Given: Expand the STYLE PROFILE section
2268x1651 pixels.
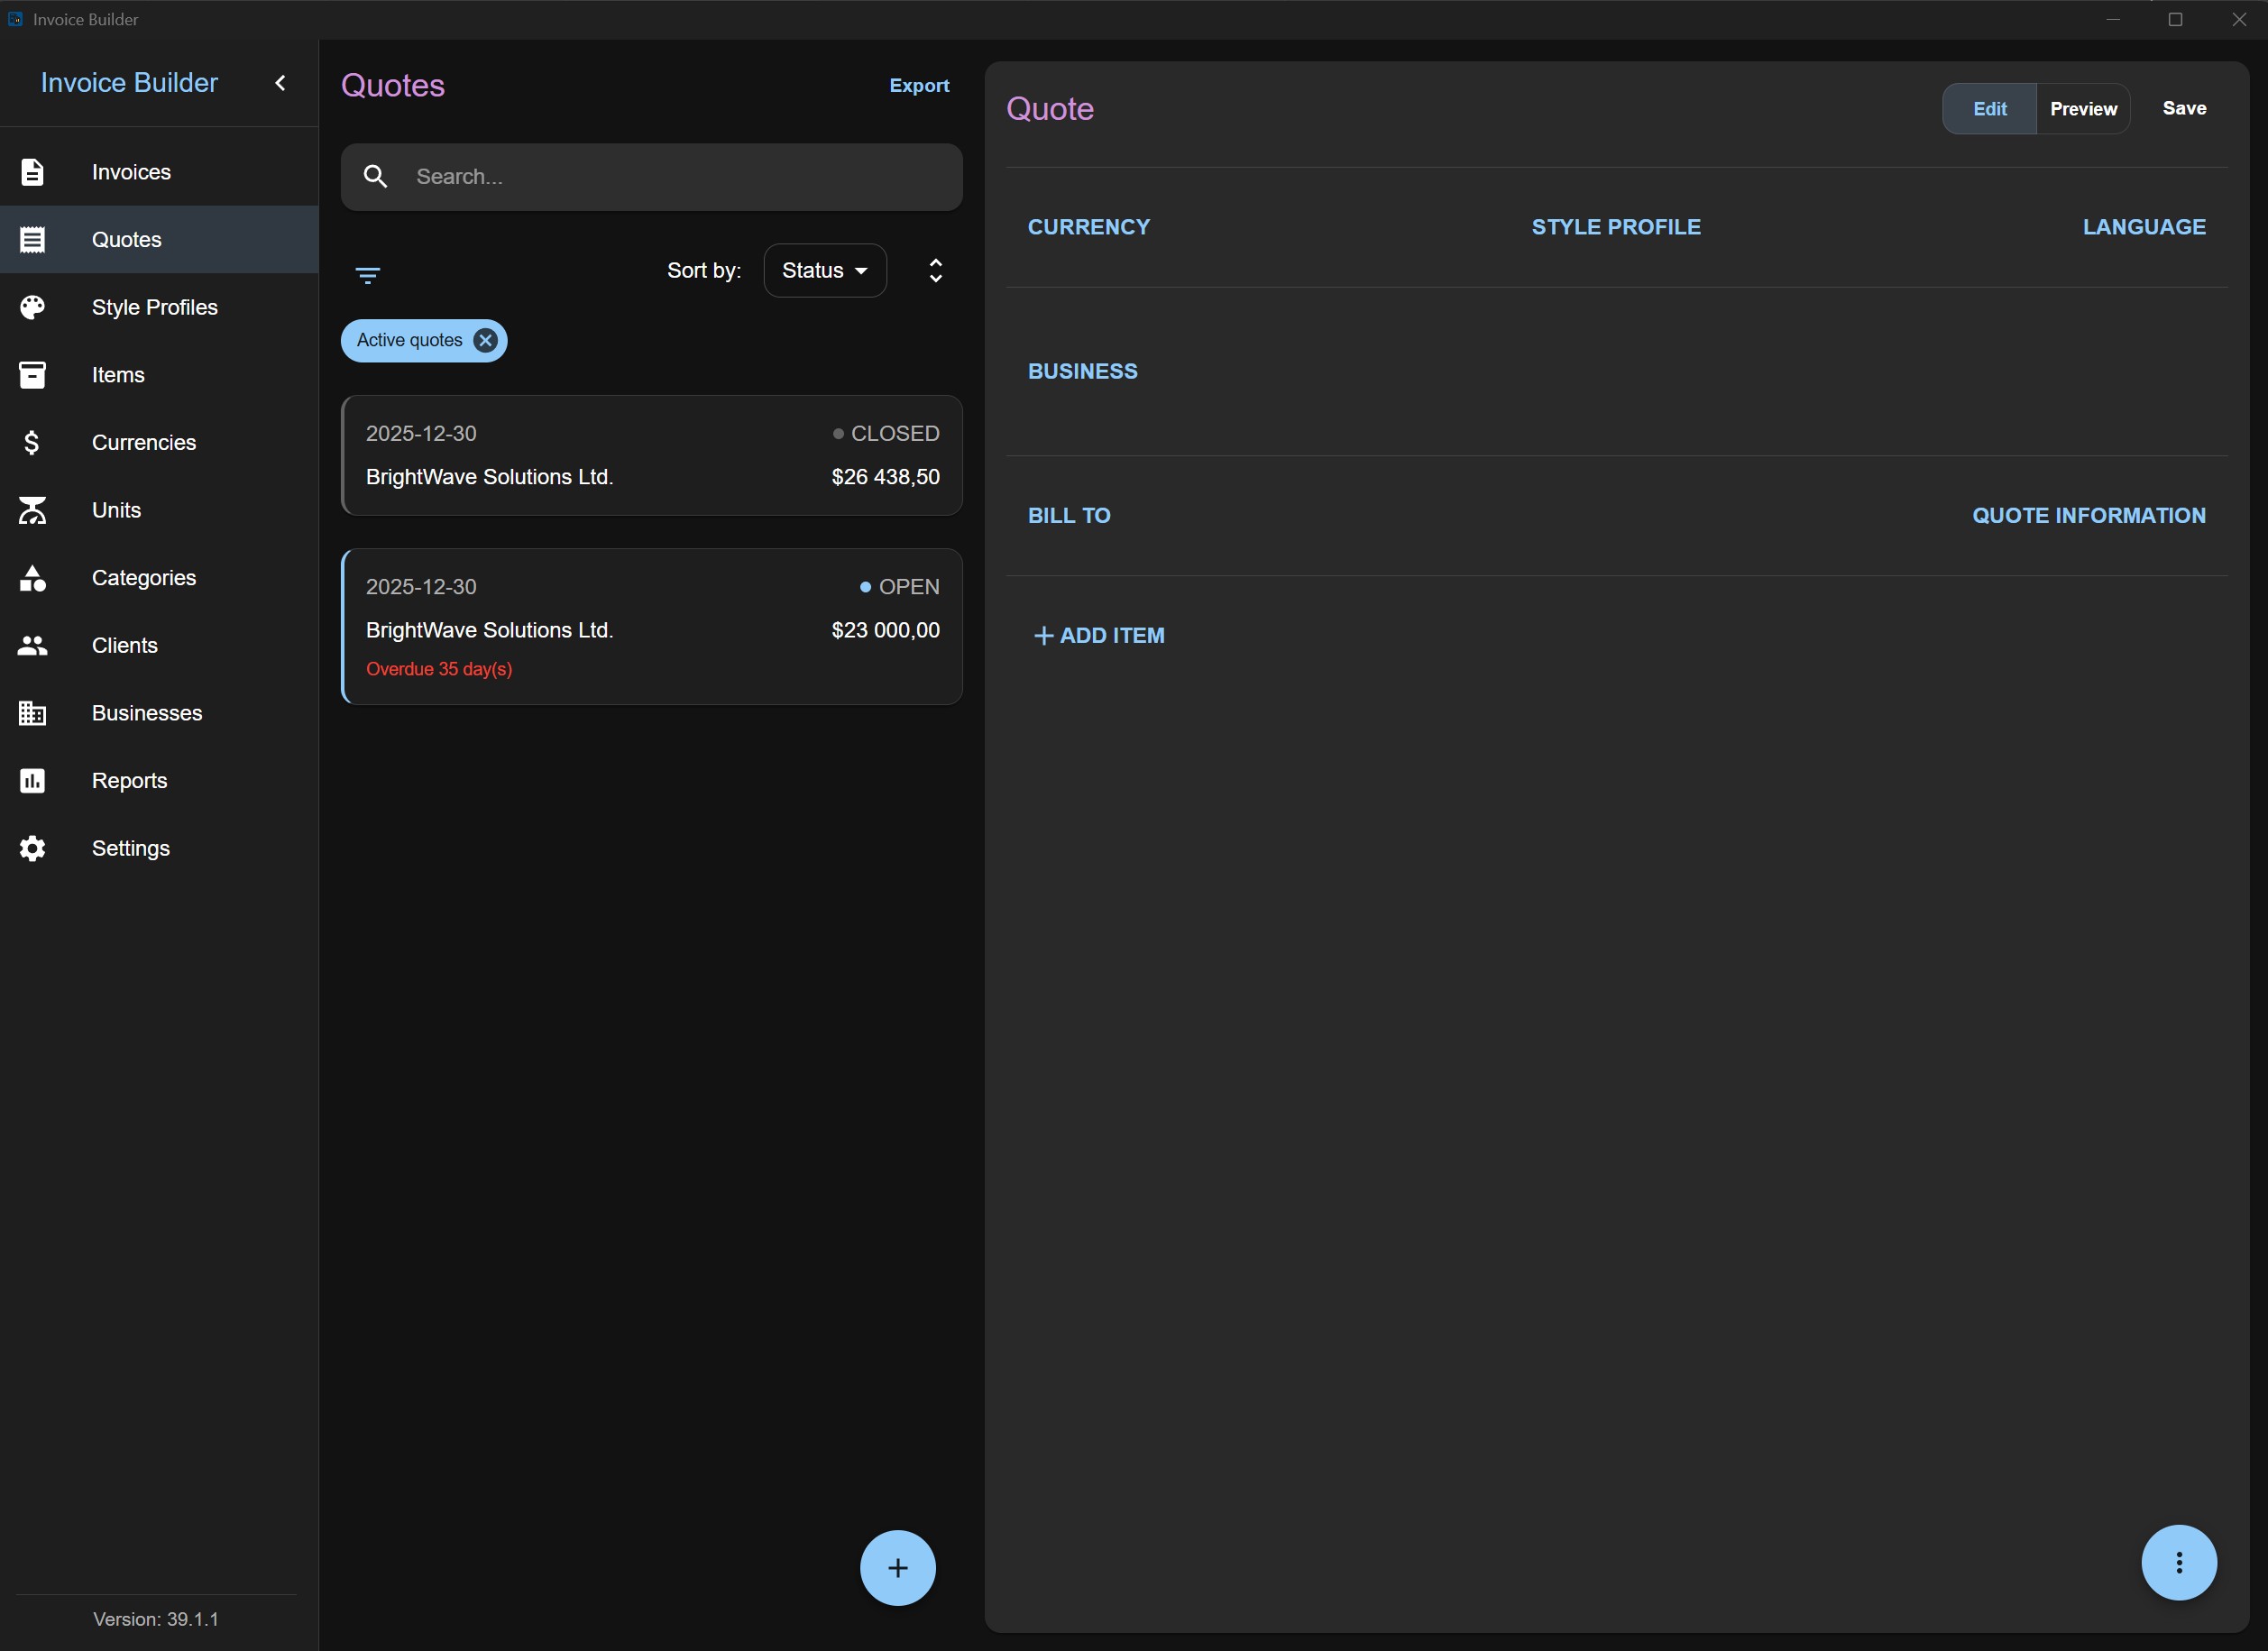Looking at the screenshot, I should point(1616,227).
